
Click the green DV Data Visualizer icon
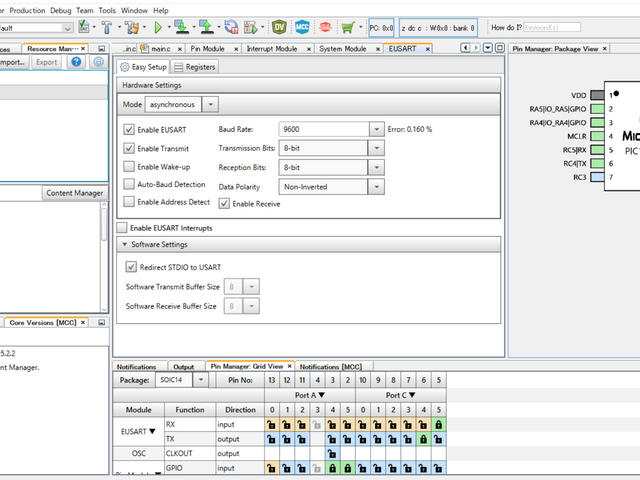click(x=278, y=28)
